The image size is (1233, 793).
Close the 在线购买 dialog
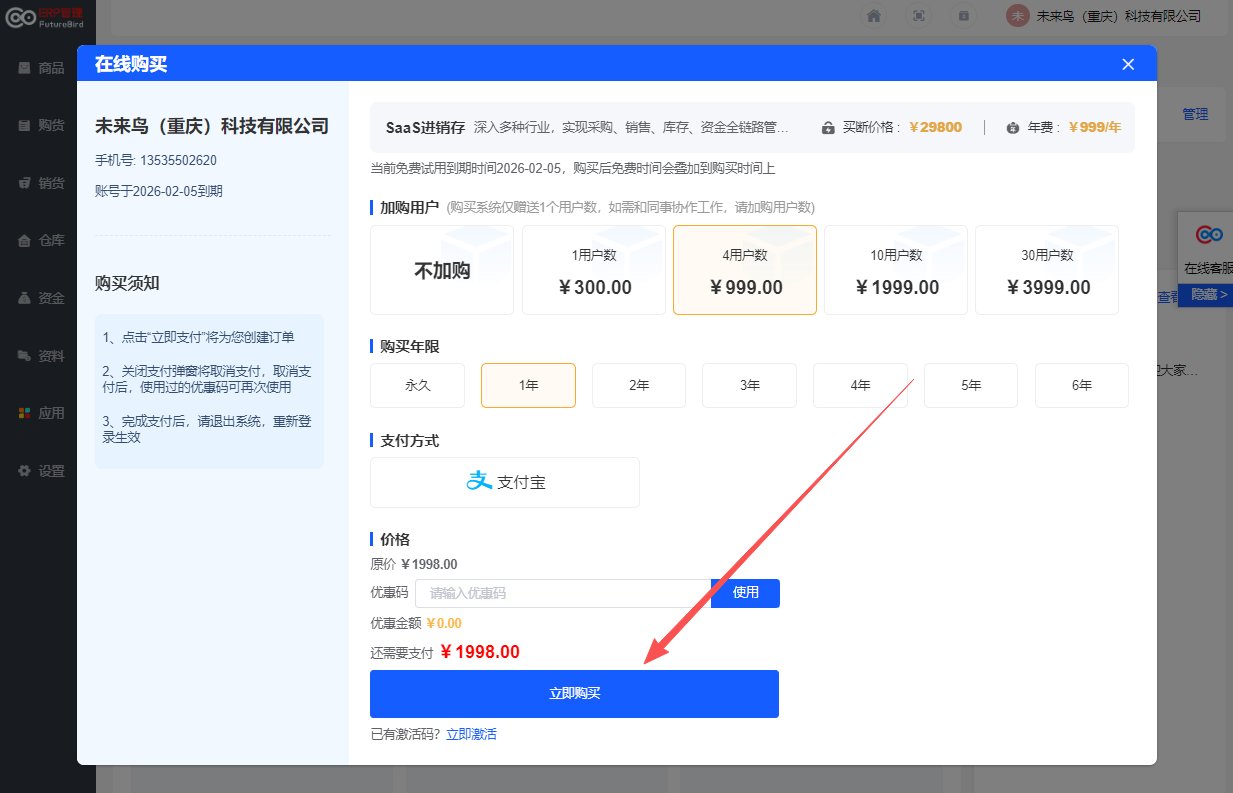click(x=1128, y=64)
